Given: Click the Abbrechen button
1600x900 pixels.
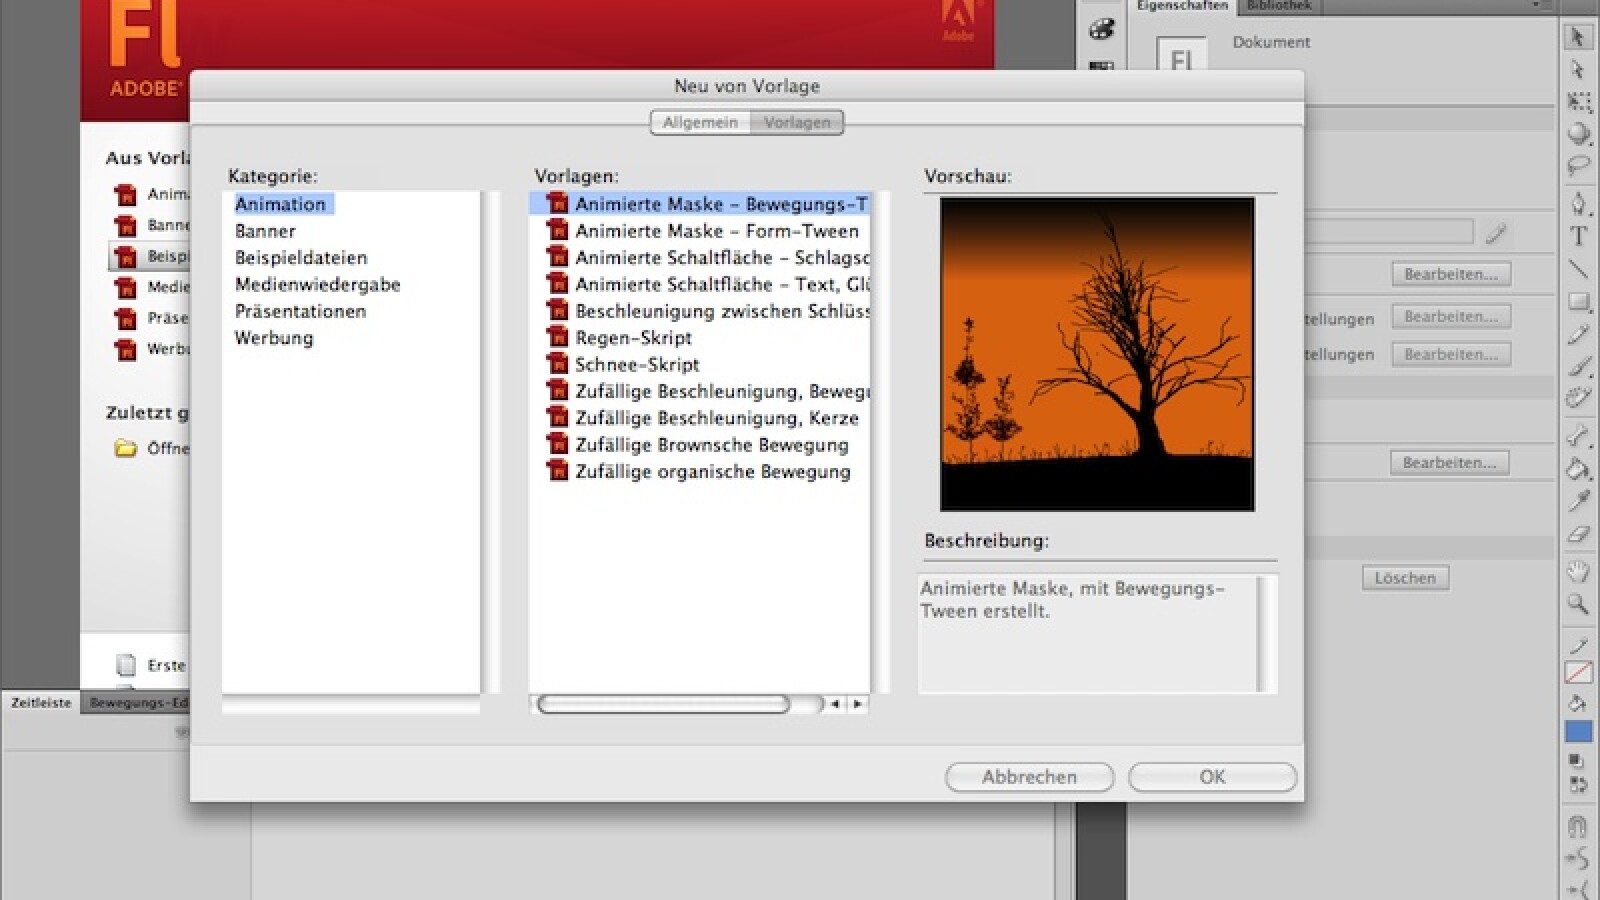Looking at the screenshot, I should click(1029, 777).
